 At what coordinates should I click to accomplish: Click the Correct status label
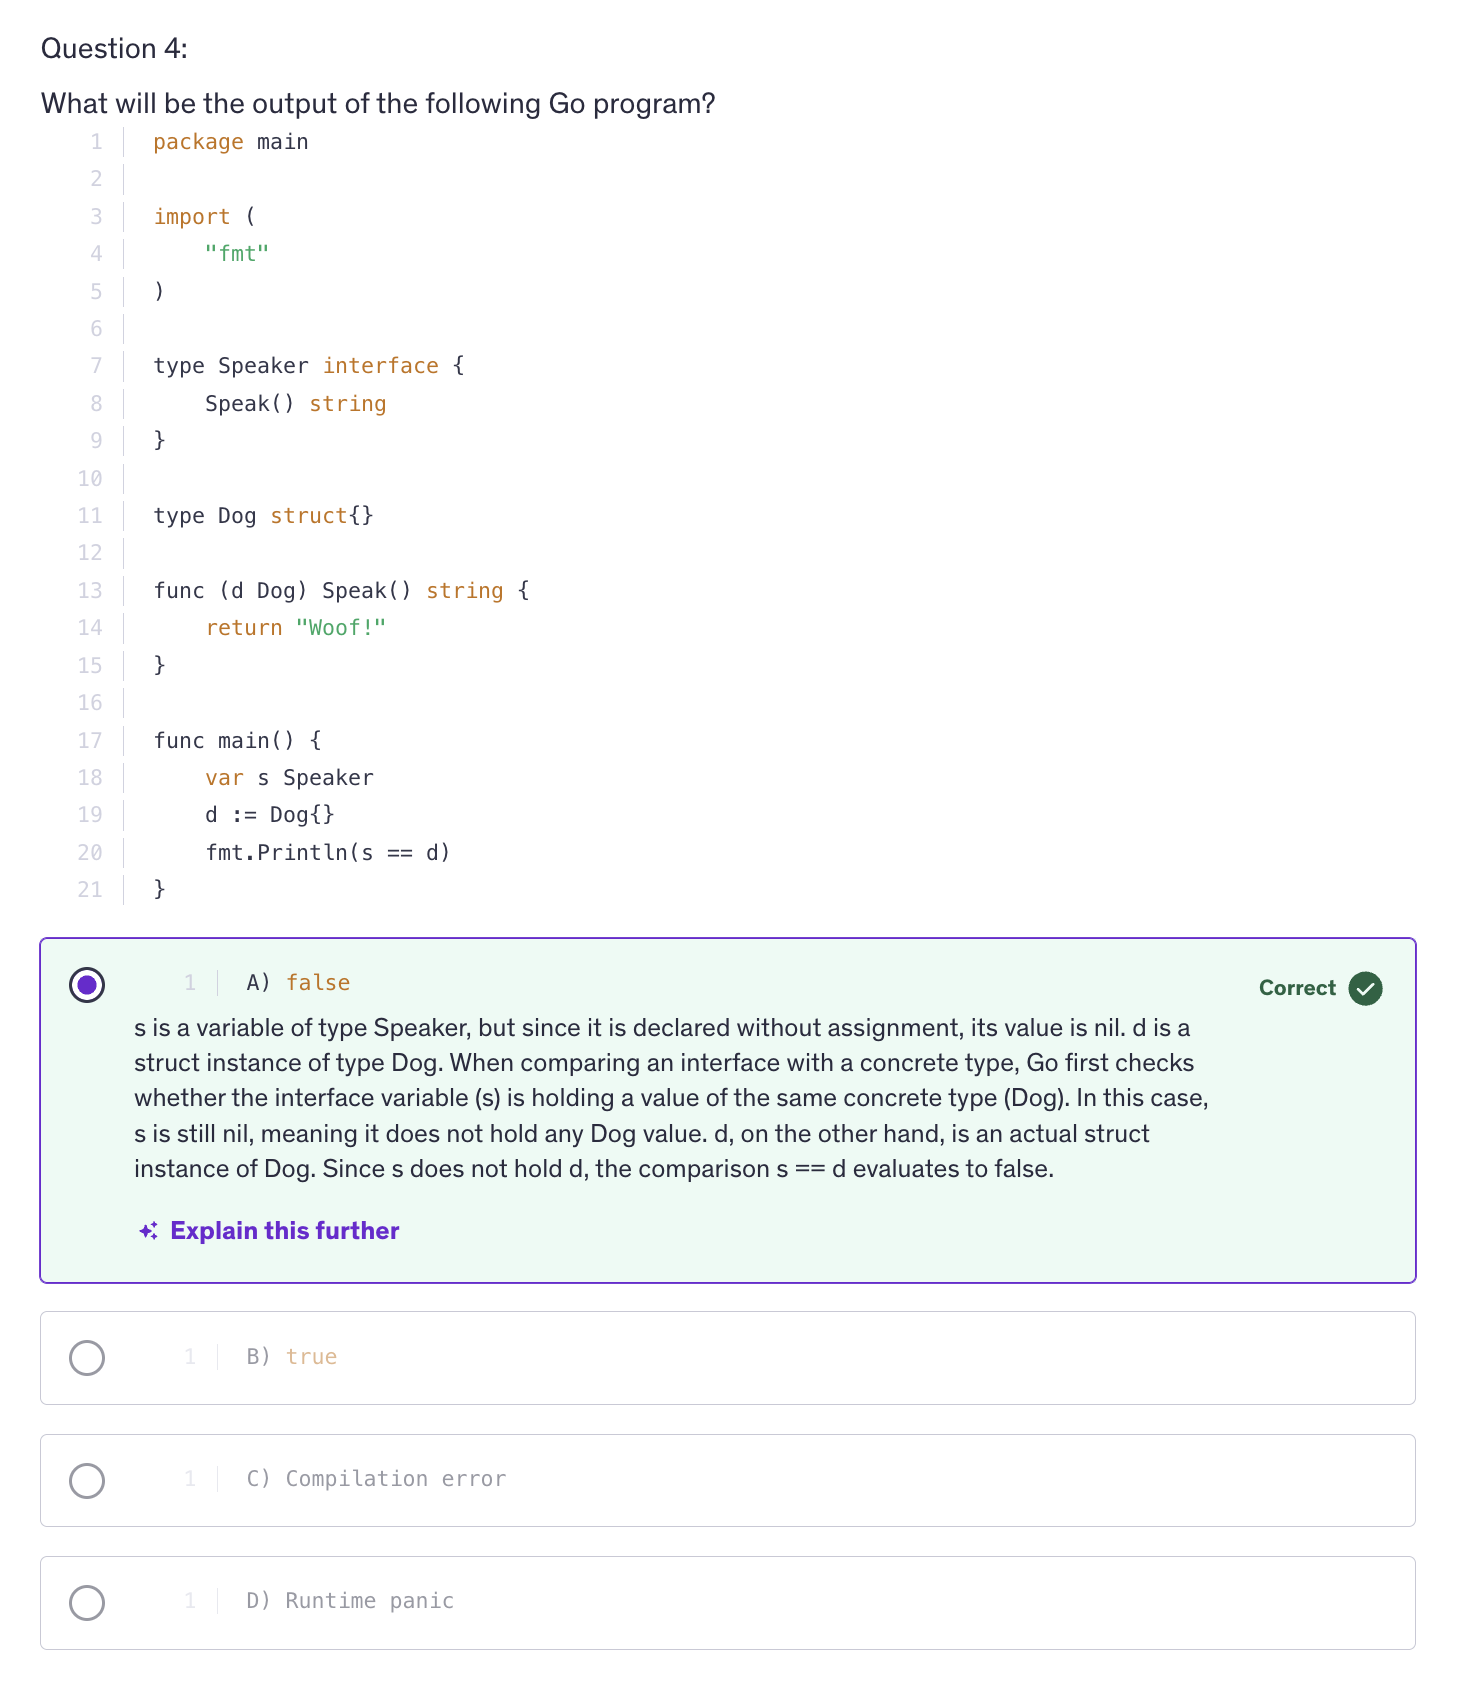1297,988
